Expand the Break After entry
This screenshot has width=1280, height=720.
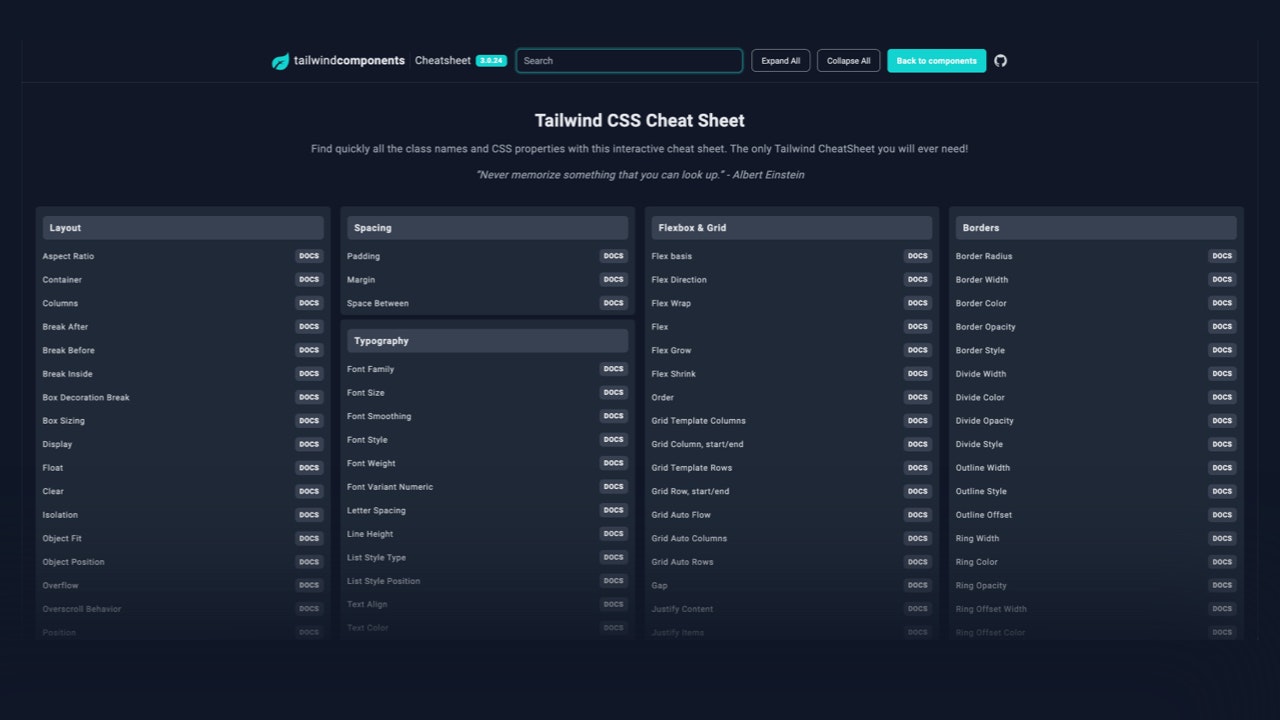pyautogui.click(x=182, y=327)
